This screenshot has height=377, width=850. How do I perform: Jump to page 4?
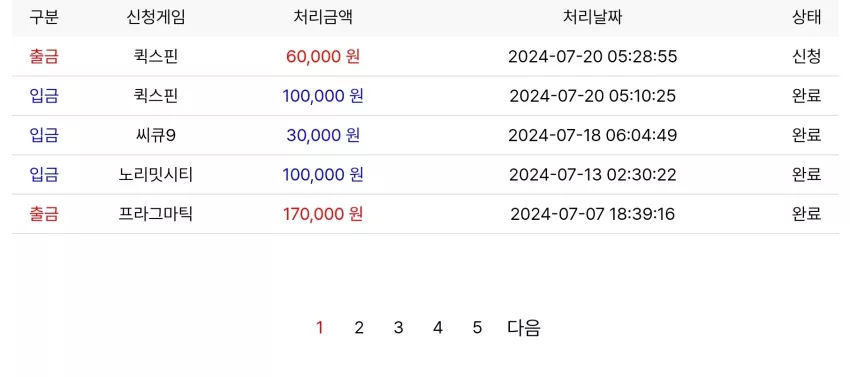tap(438, 328)
